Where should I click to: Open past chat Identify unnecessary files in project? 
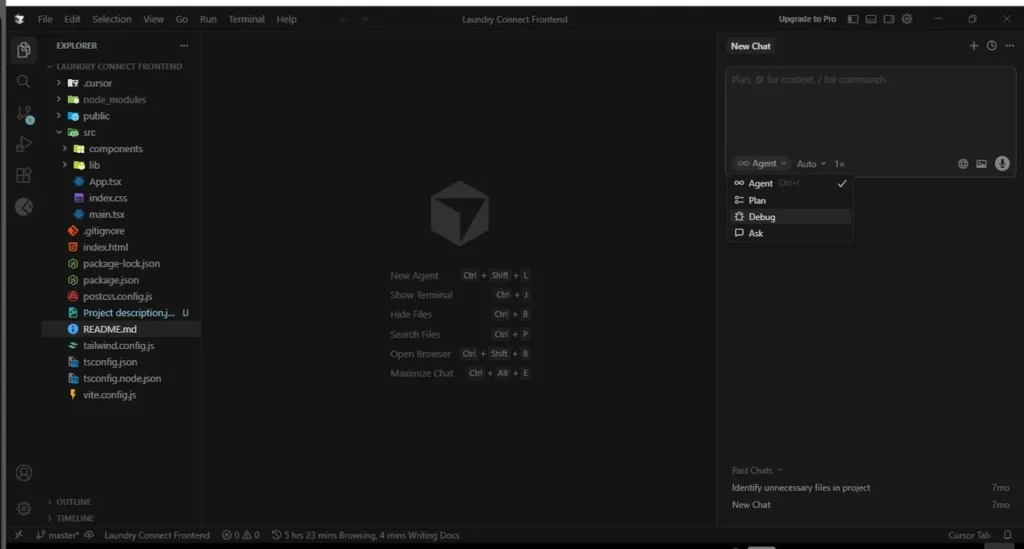[x=871, y=488]
